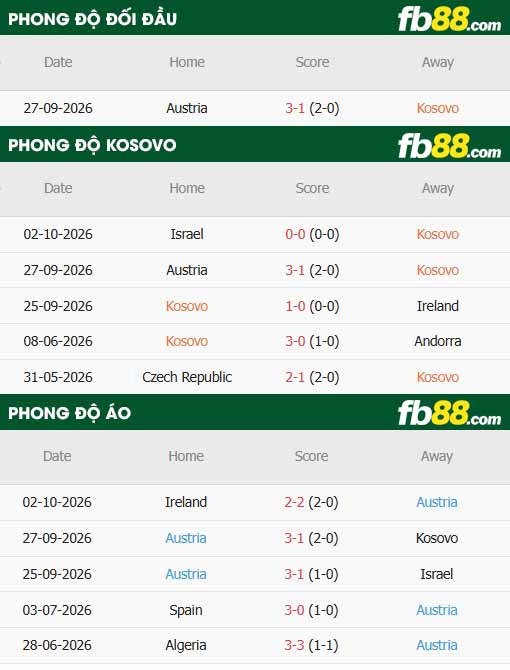Open the Austria away link in the Algeria row
Viewport: 510px width, 670px height.
[x=437, y=645]
